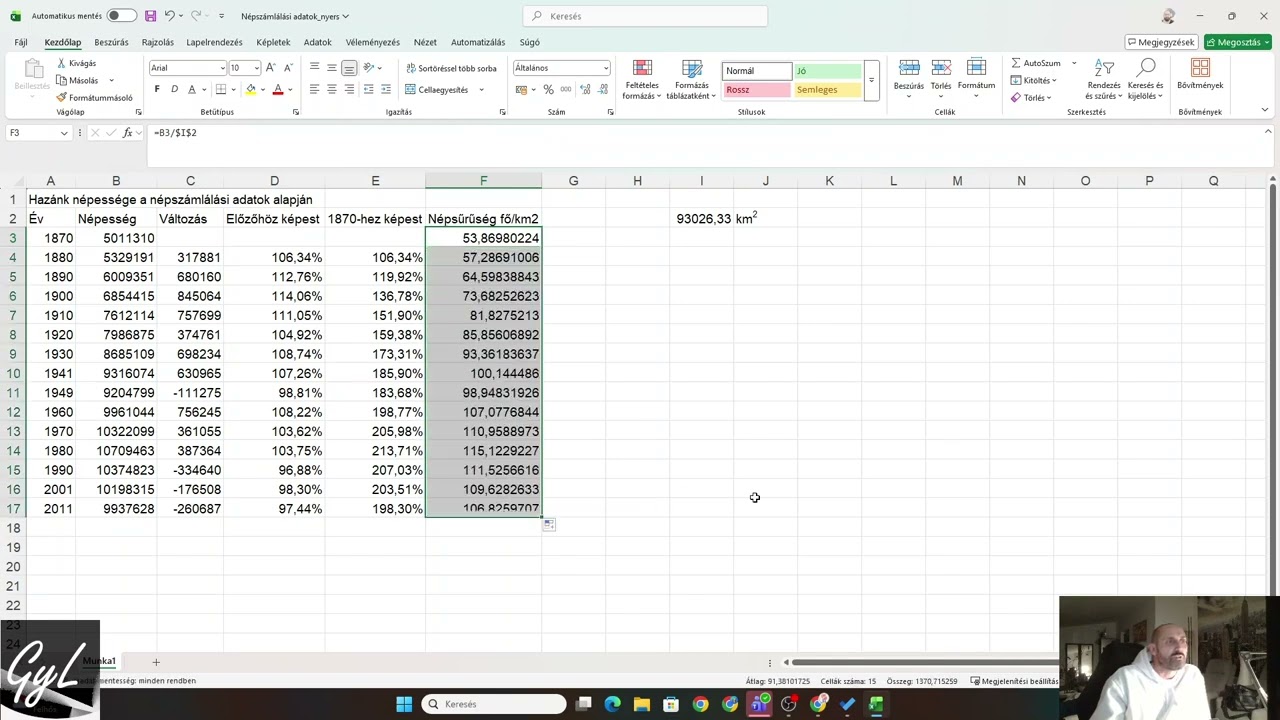Align text left in the cell
Image resolution: width=1280 pixels, height=720 pixels.
[314, 89]
